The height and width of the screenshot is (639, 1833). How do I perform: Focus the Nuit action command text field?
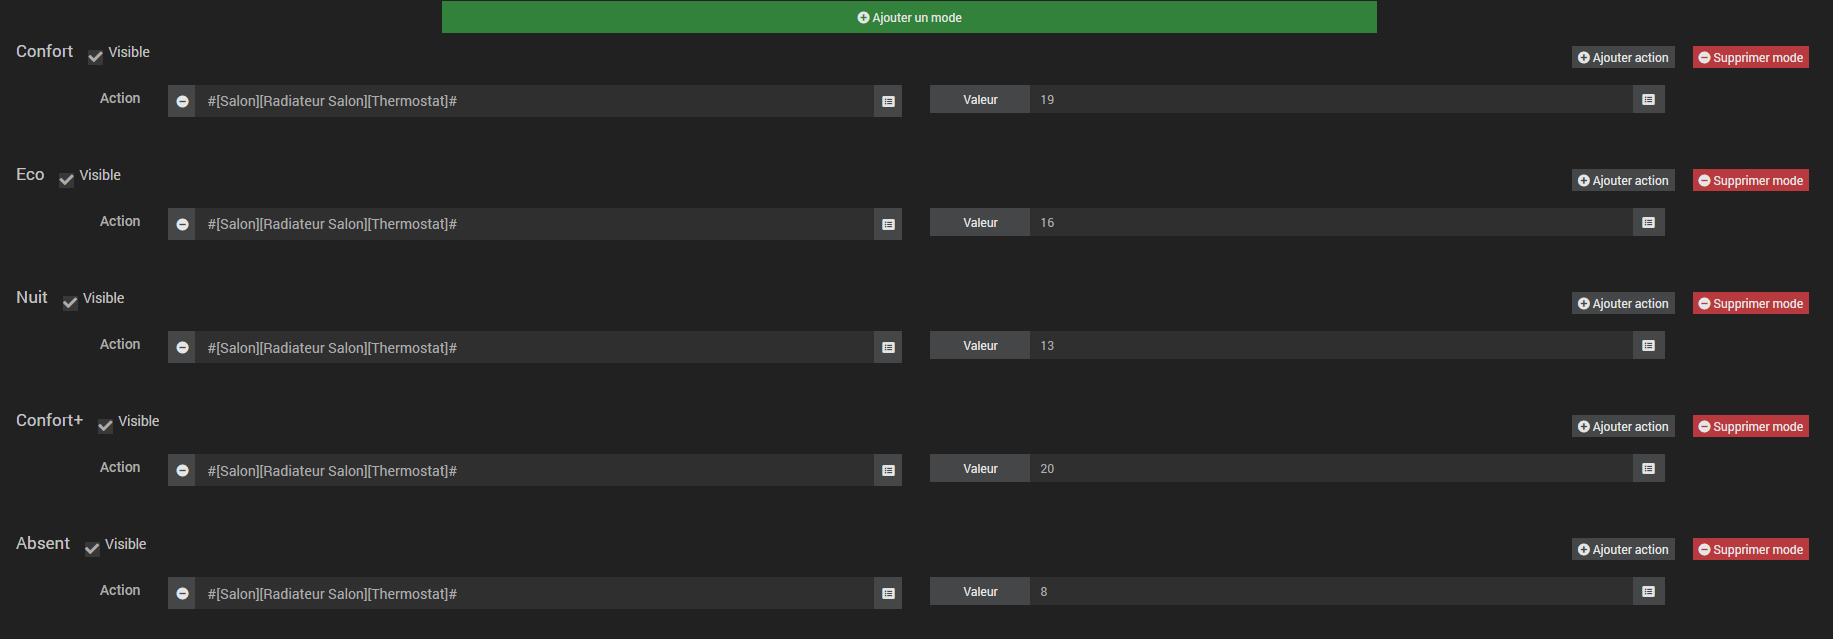[534, 347]
